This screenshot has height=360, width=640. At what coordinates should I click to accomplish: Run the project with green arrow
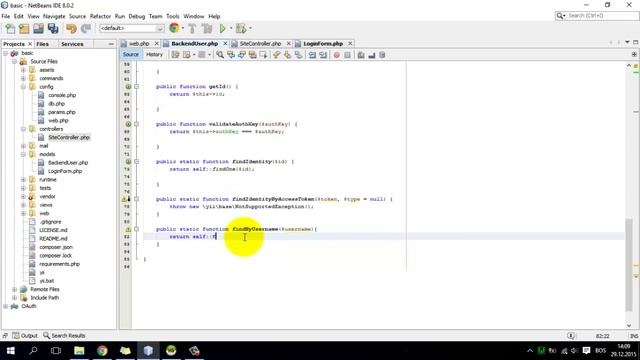(x=222, y=29)
